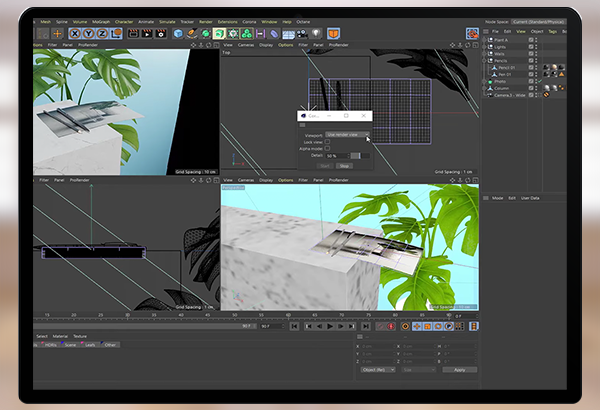This screenshot has height=410, width=600.
Task: Open the Object (Rel) coordinate dropdown
Action: (378, 370)
